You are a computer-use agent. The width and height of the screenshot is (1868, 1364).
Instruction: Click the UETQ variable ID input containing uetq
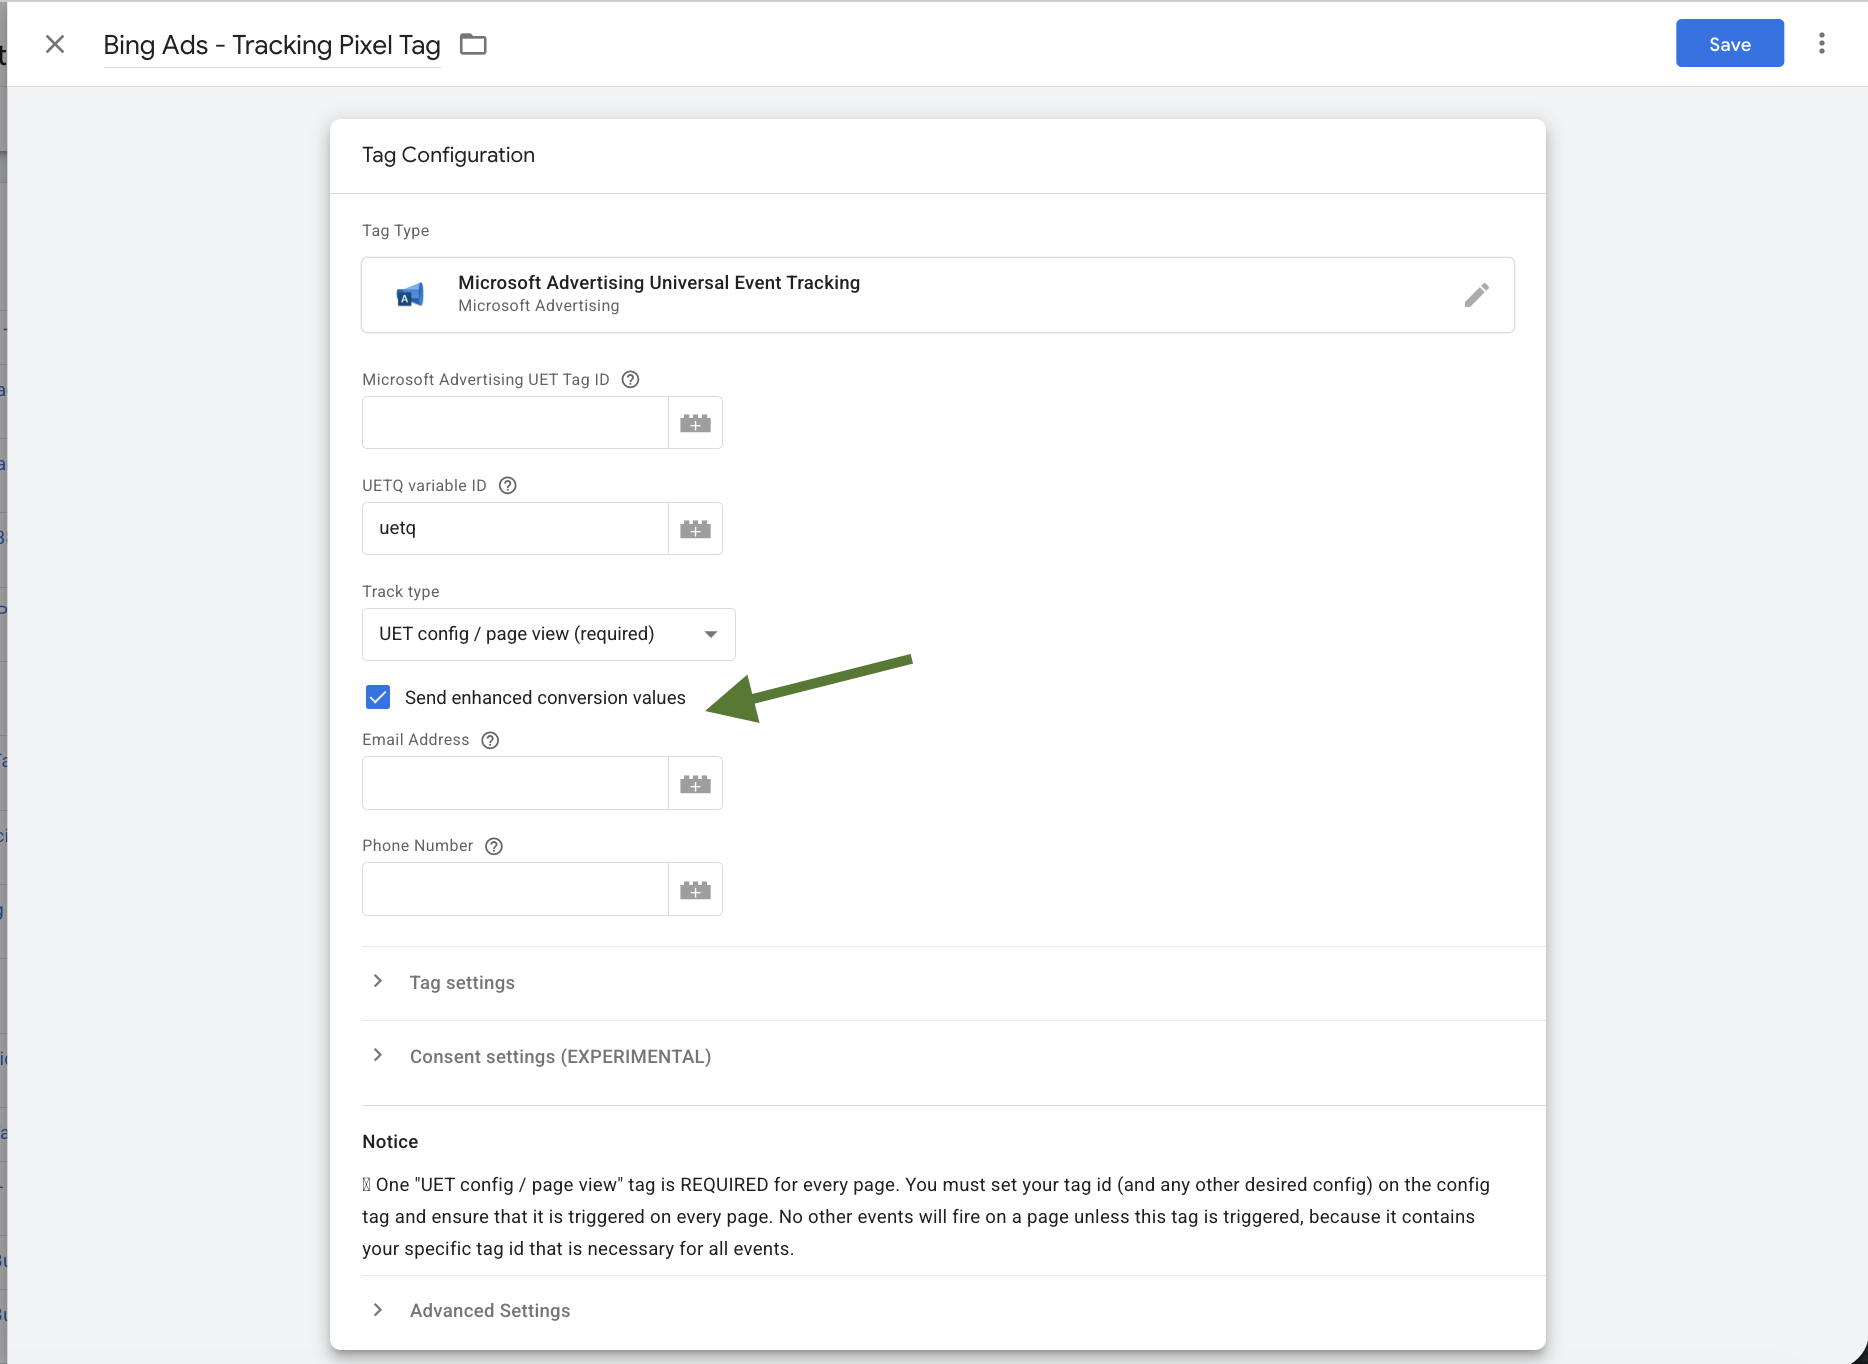click(515, 529)
